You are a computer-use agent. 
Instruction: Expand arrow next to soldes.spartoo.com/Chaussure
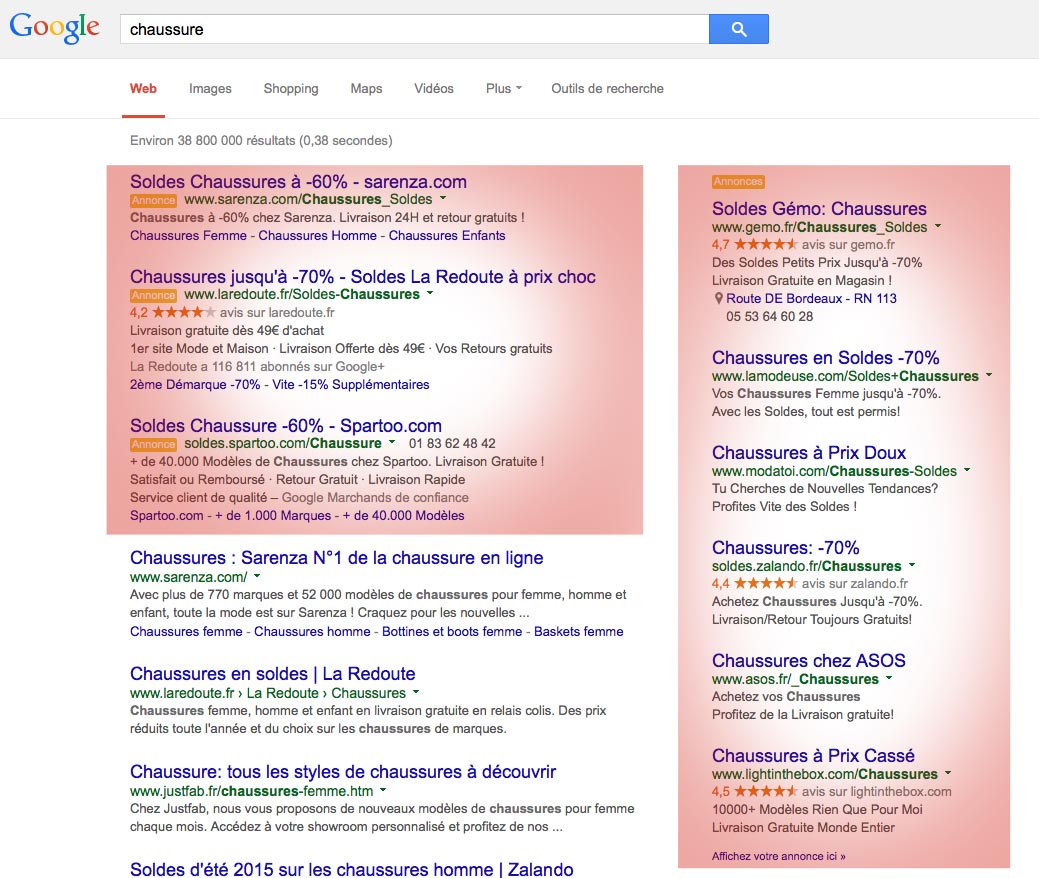tap(392, 443)
